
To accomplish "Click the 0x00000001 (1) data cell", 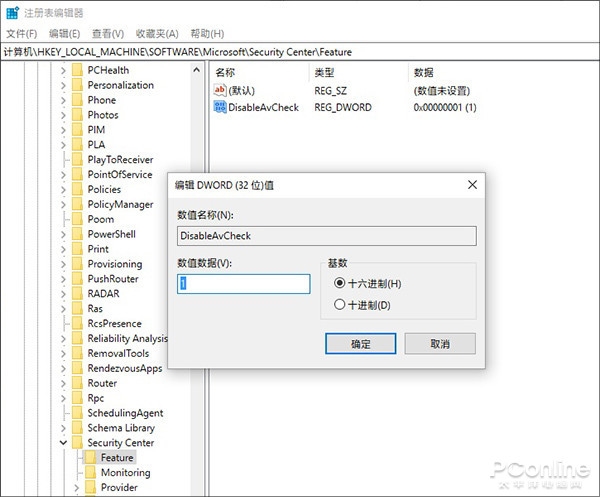I will [x=445, y=107].
